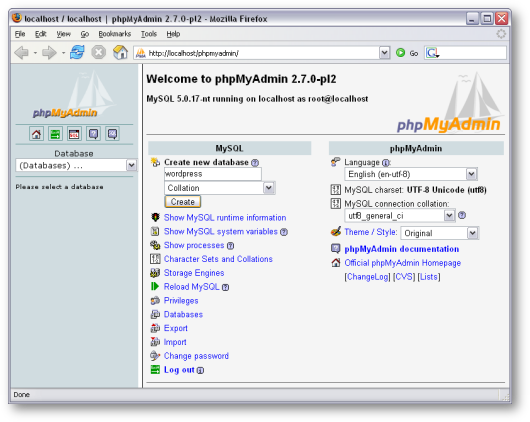Open the Forward button history dropdown arrow
530x422 pixels.
[x=63, y=53]
